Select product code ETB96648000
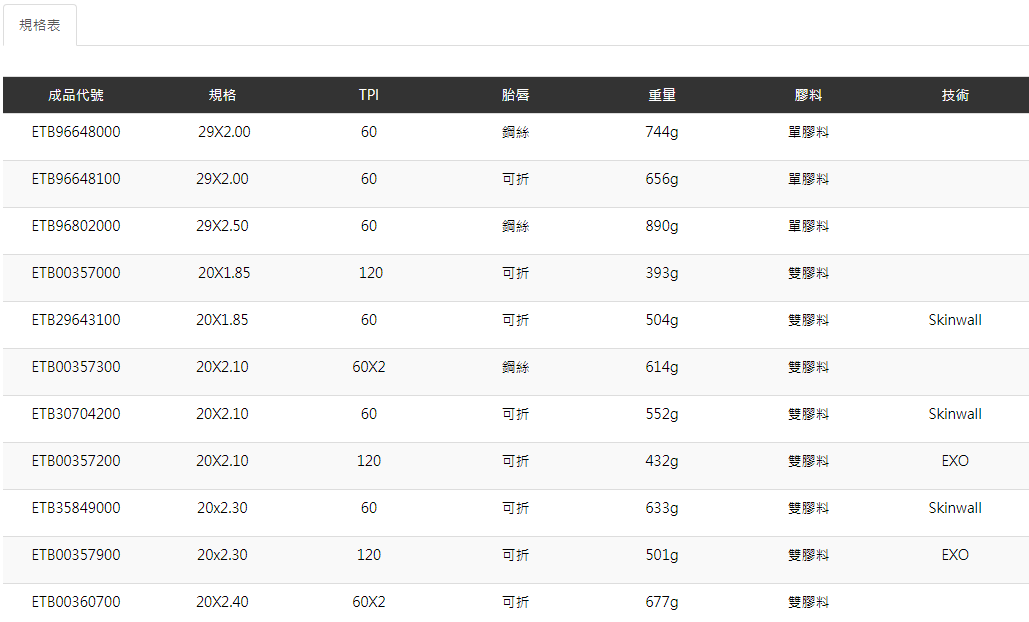This screenshot has height=622, width=1029. tap(76, 132)
